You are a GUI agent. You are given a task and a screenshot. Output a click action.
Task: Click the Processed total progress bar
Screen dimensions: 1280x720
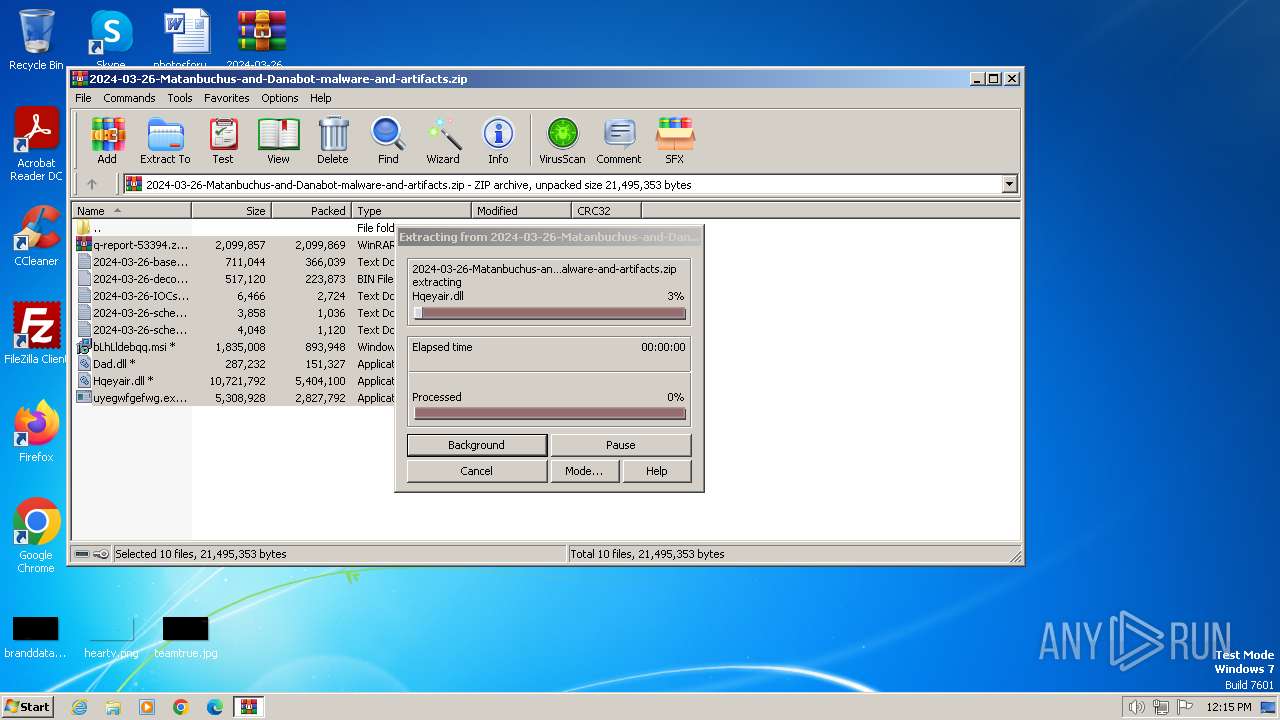tap(550, 413)
